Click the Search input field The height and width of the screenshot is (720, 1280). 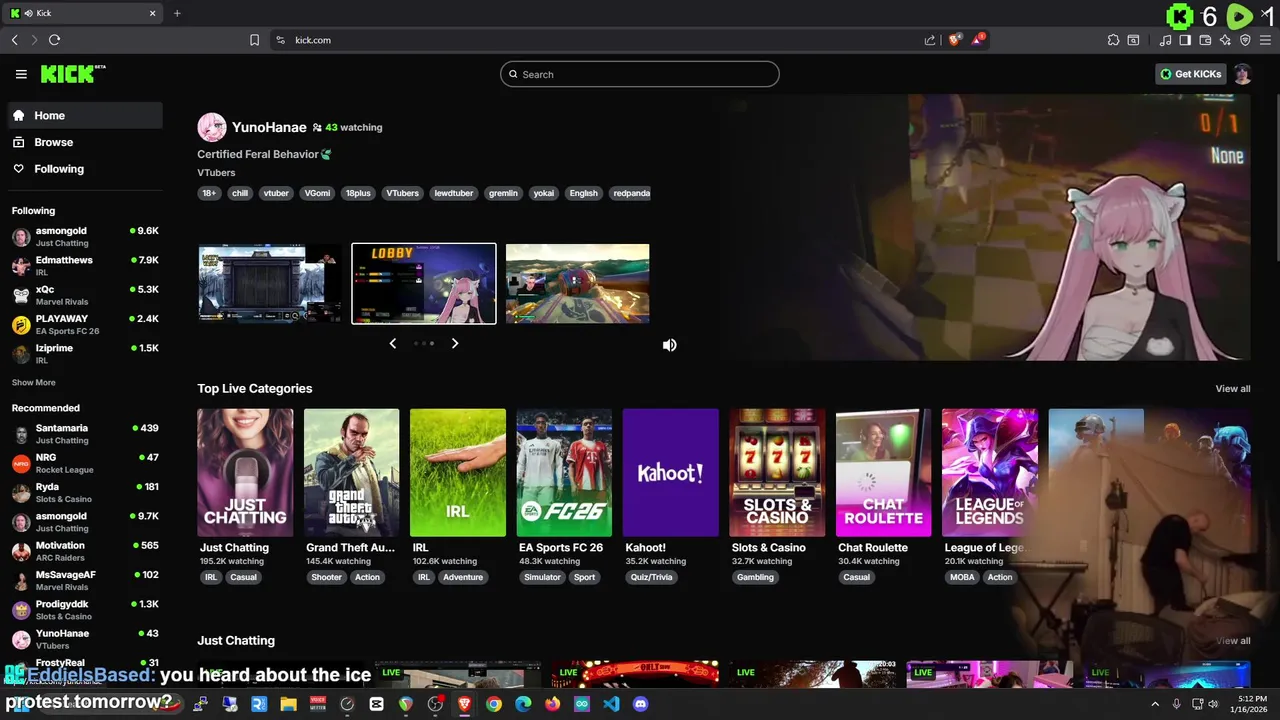tap(640, 74)
